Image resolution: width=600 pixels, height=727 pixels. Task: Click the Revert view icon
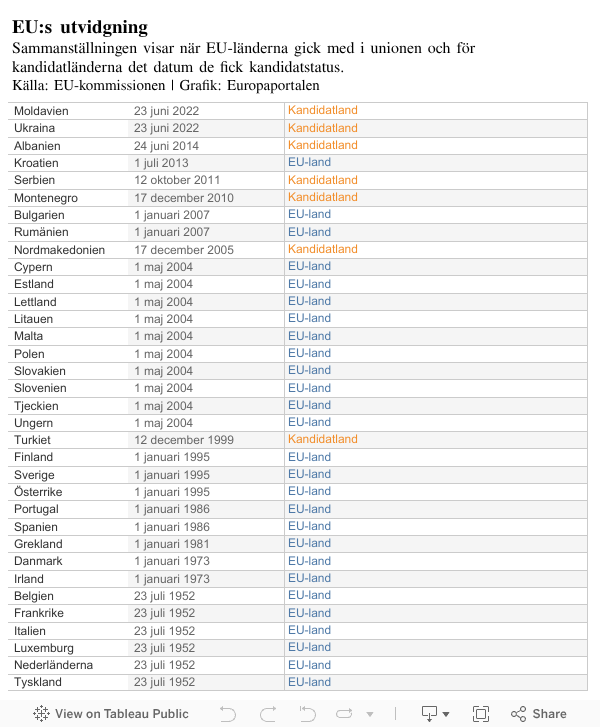tap(307, 714)
